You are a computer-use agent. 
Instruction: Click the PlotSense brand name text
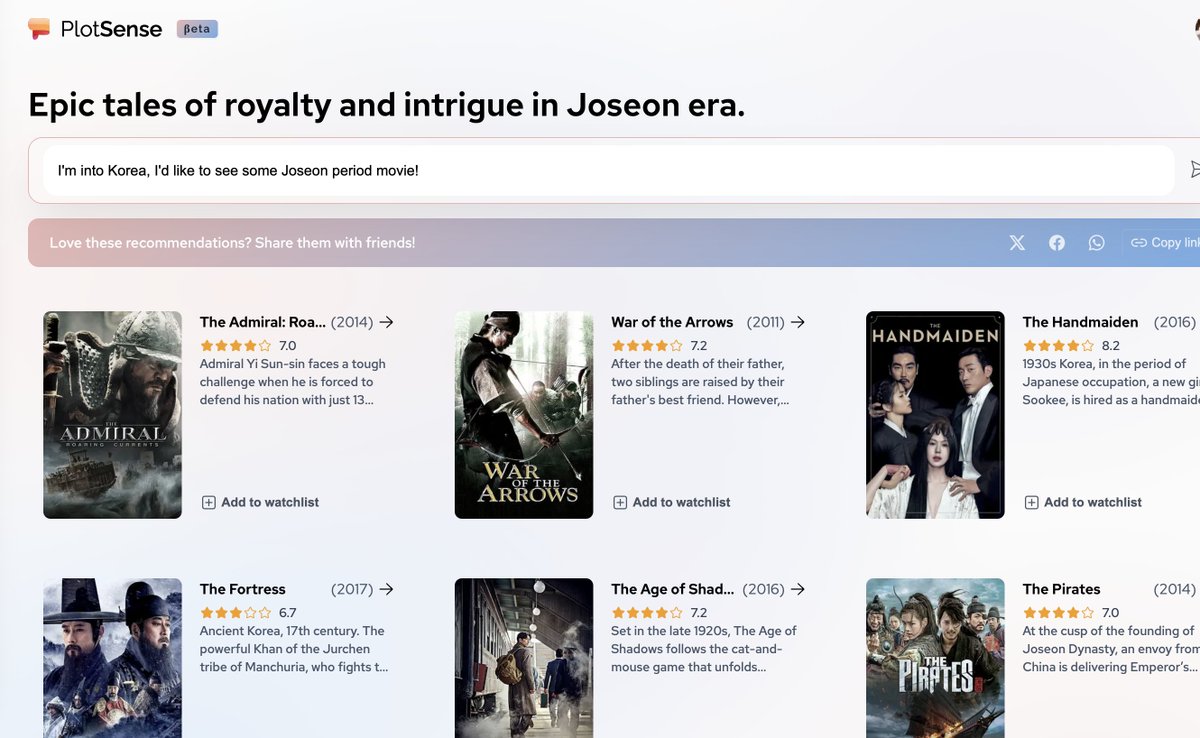[x=111, y=29]
